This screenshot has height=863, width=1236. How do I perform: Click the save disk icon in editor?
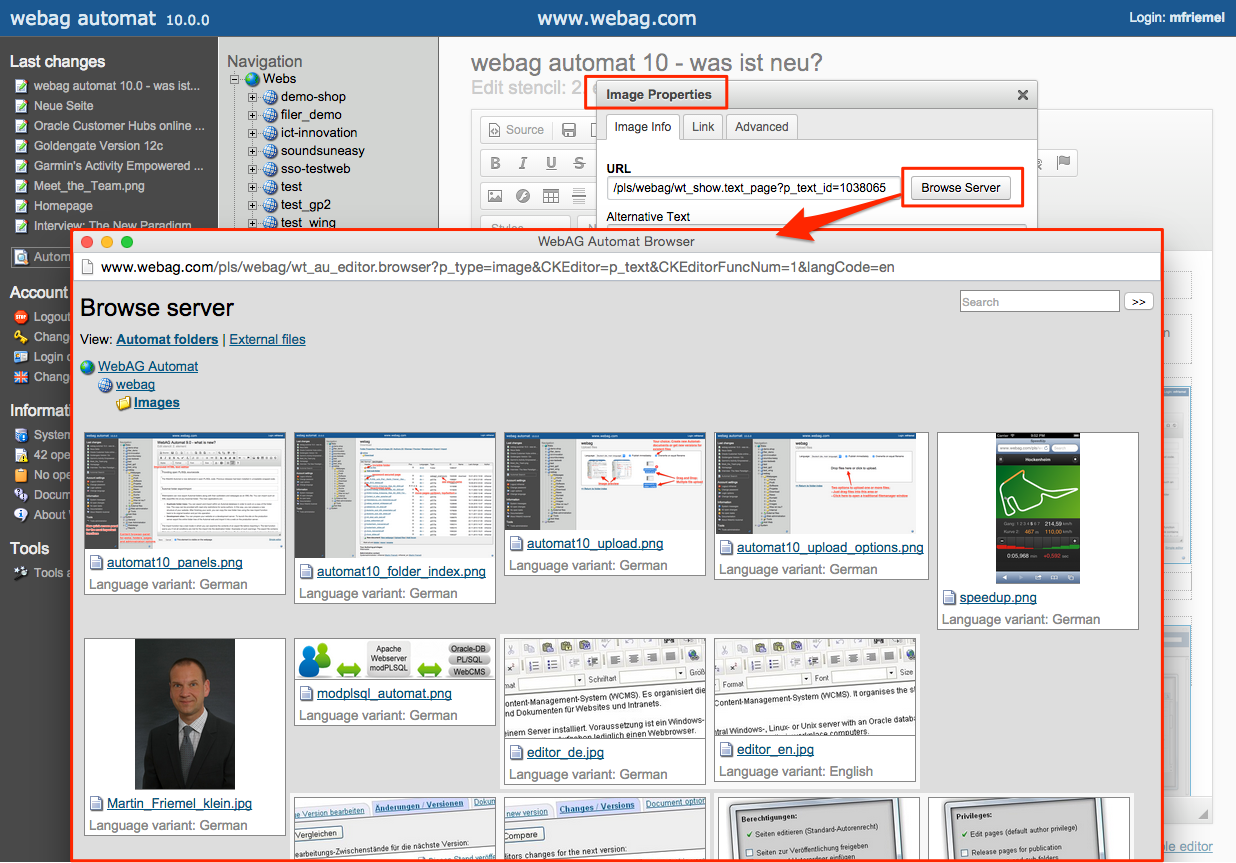tap(569, 130)
